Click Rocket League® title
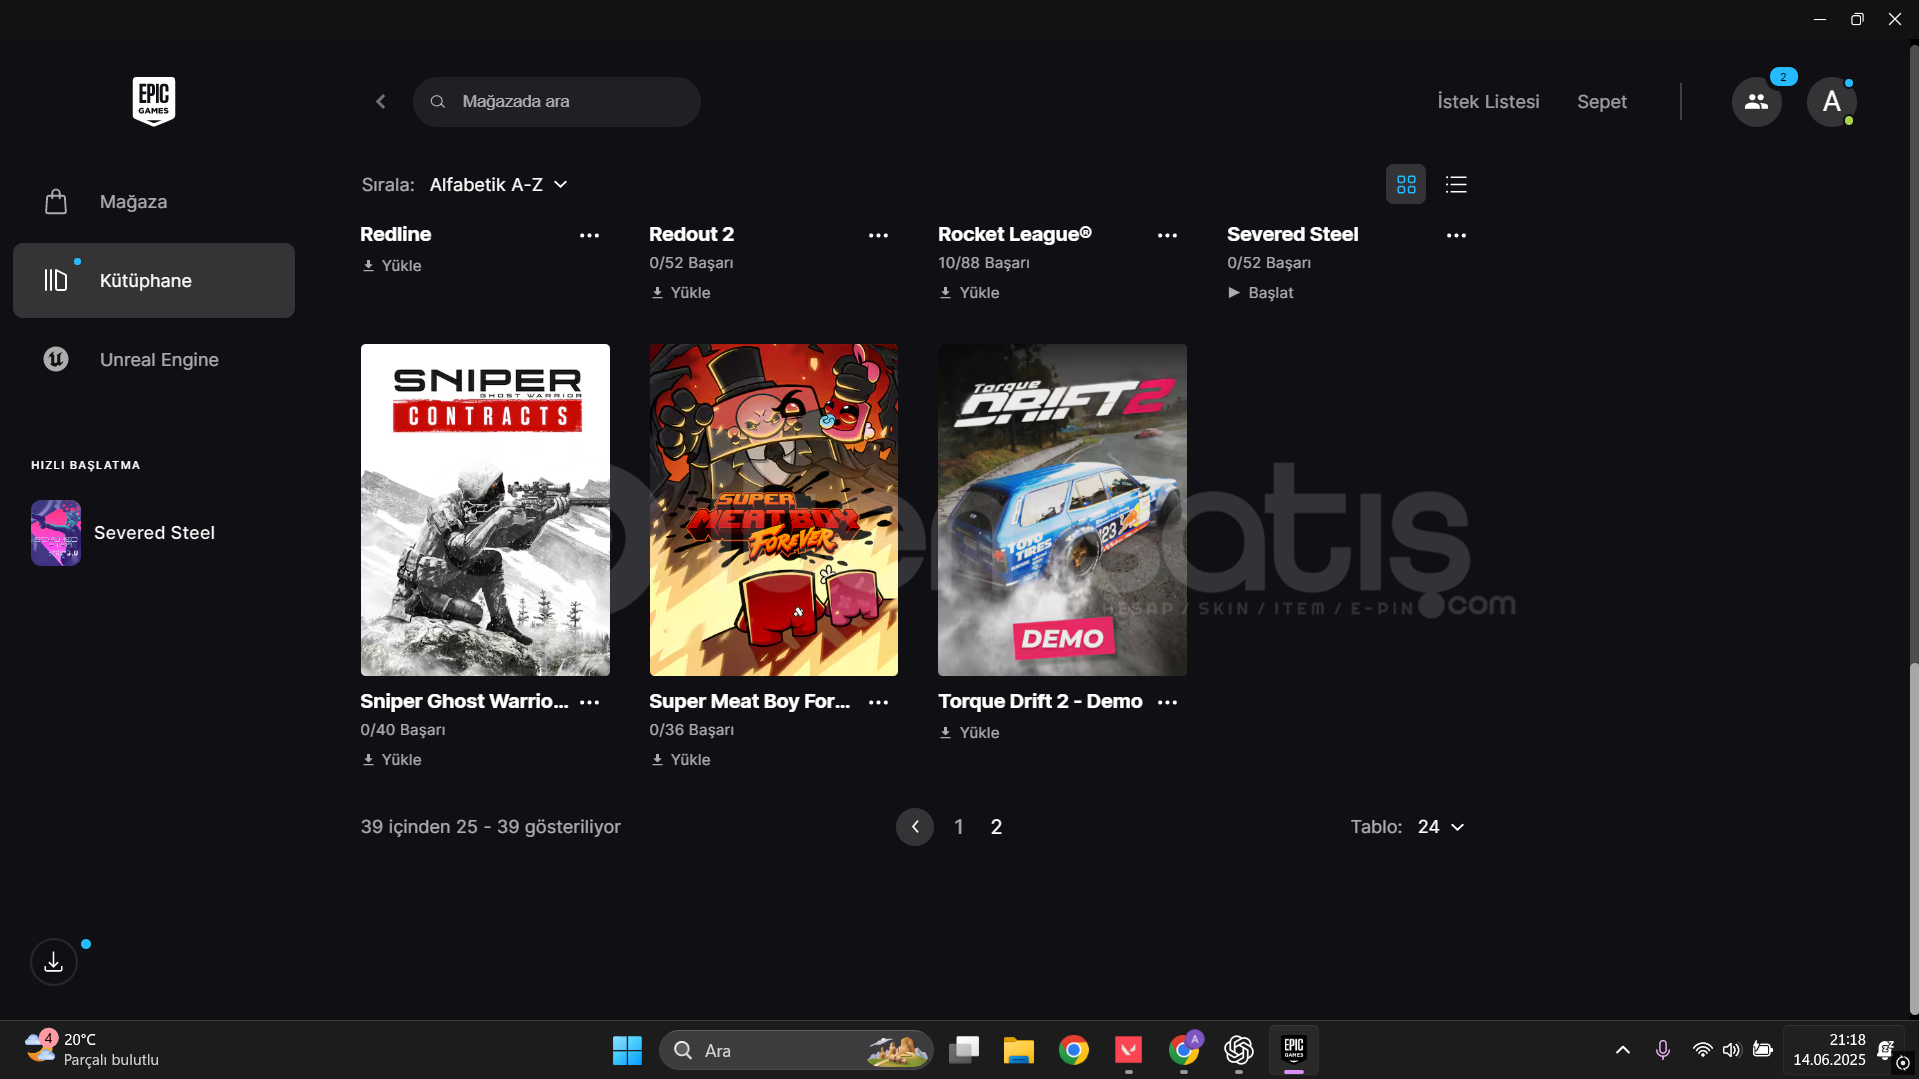The height and width of the screenshot is (1079, 1919). 1015,234
